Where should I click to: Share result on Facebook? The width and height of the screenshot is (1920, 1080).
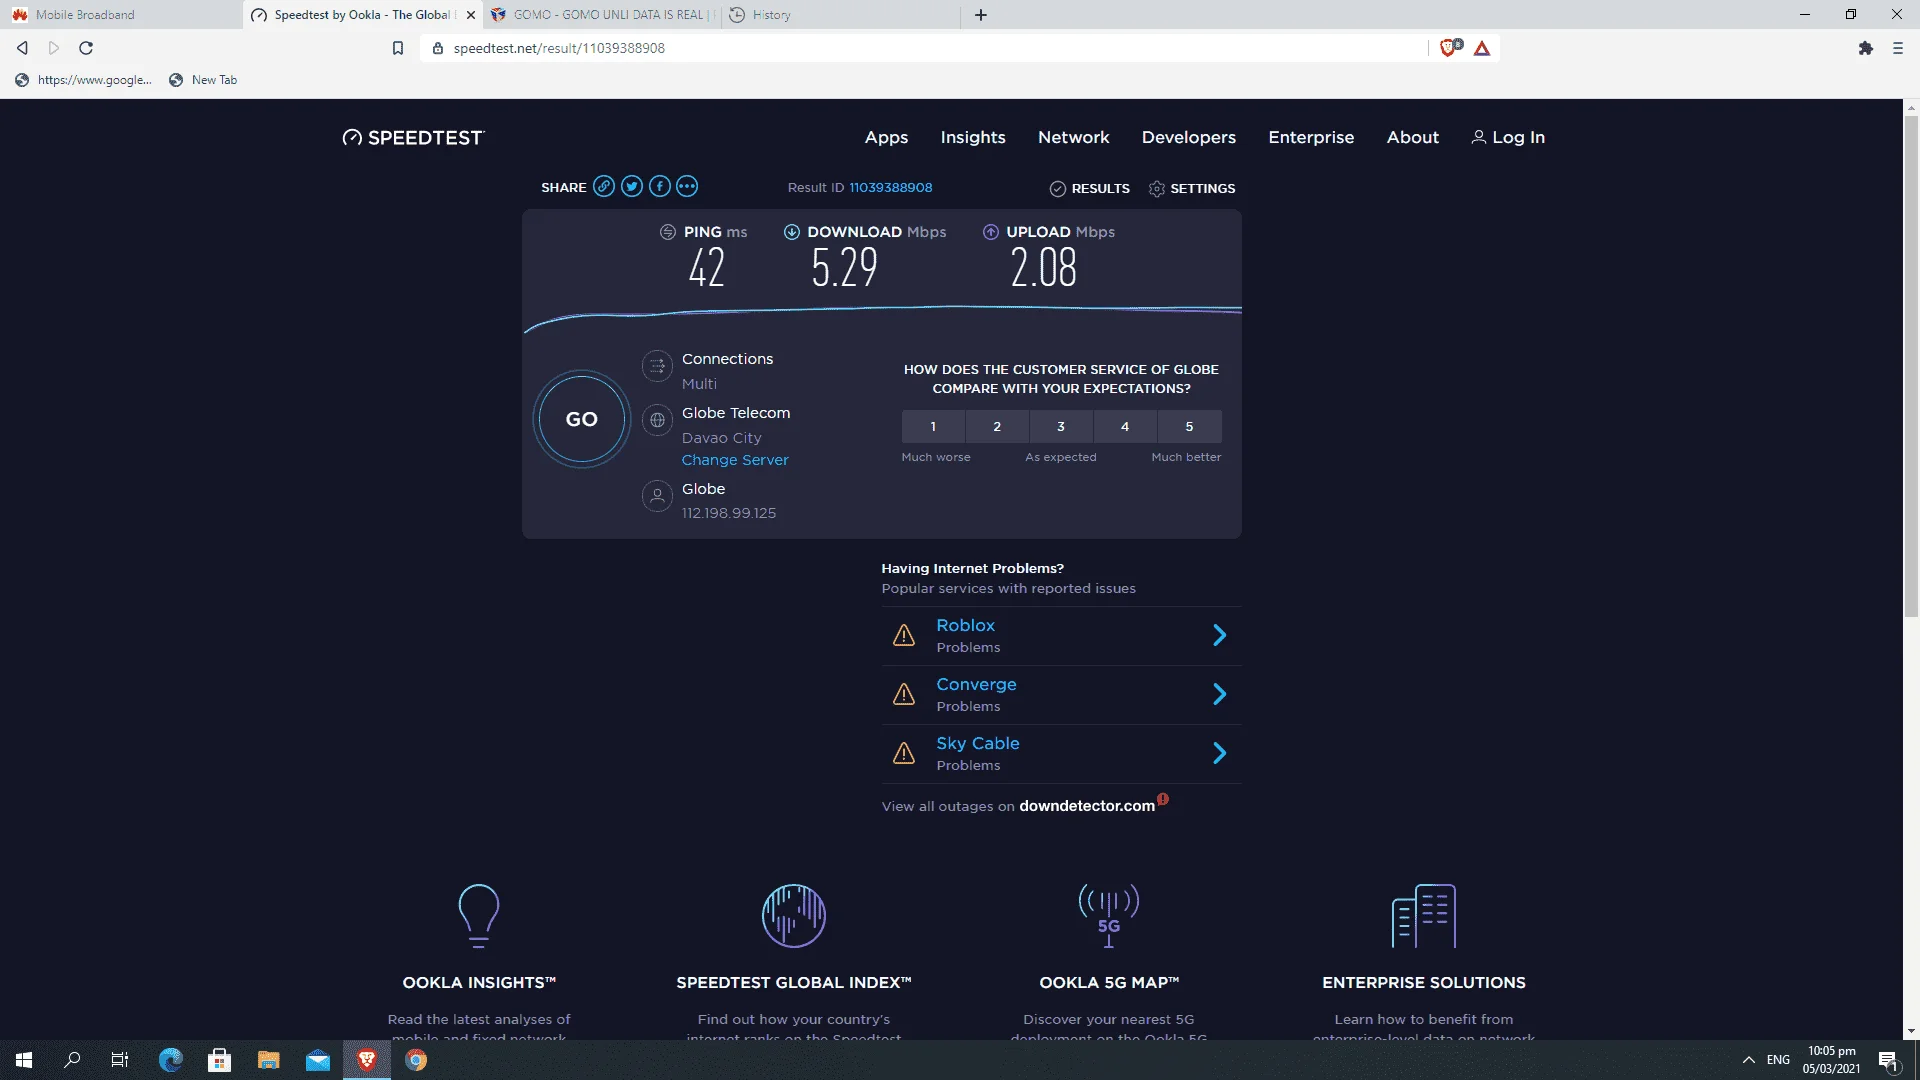tap(660, 186)
